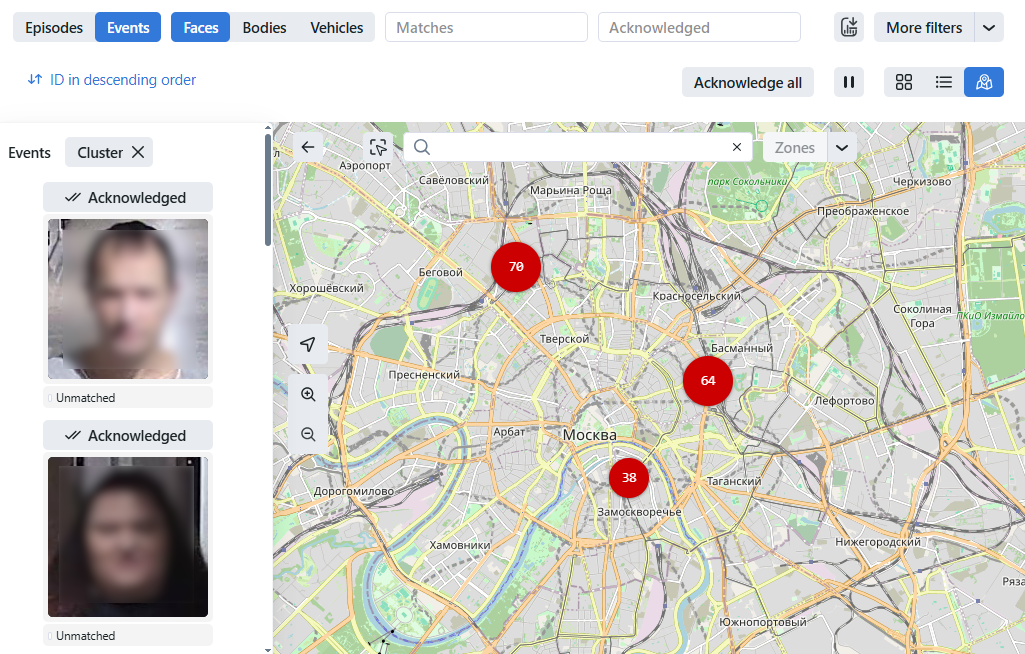Toggle Bodies object filter
The height and width of the screenshot is (654, 1025).
[264, 28]
